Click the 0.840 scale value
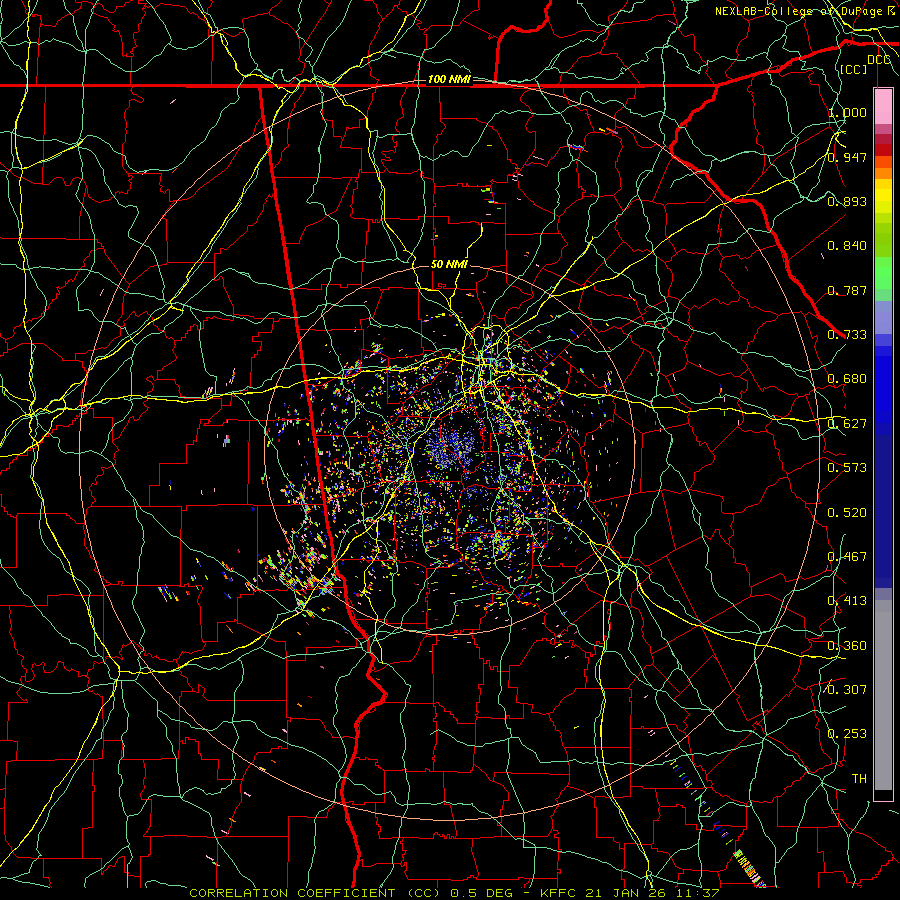Viewport: 900px width, 900px height. pyautogui.click(x=847, y=246)
